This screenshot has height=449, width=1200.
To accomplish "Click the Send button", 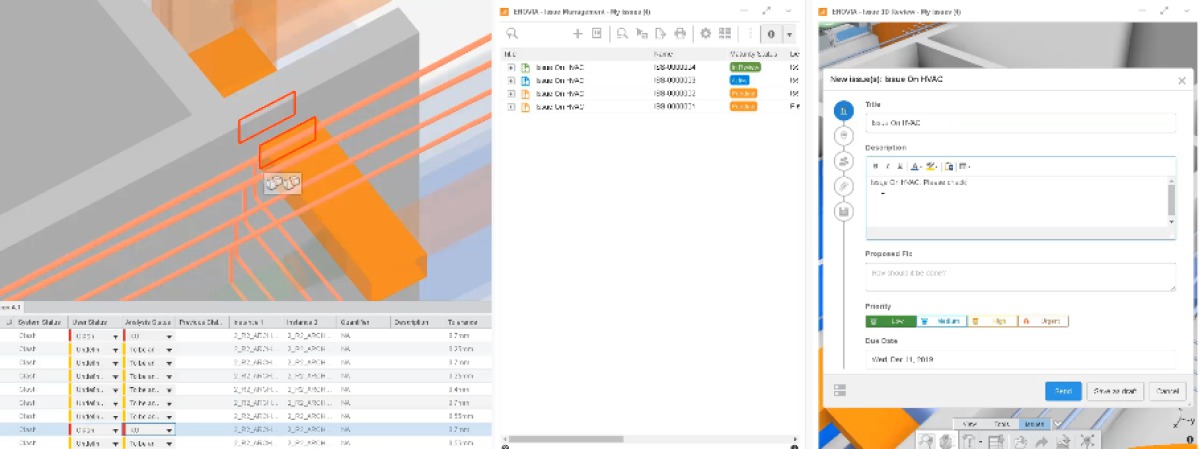I will coord(1062,391).
